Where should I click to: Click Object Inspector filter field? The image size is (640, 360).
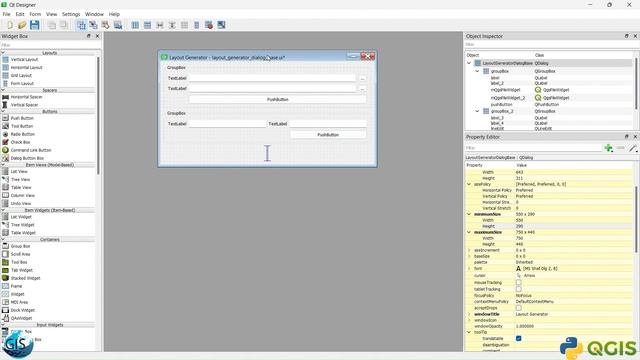[x=551, y=44]
